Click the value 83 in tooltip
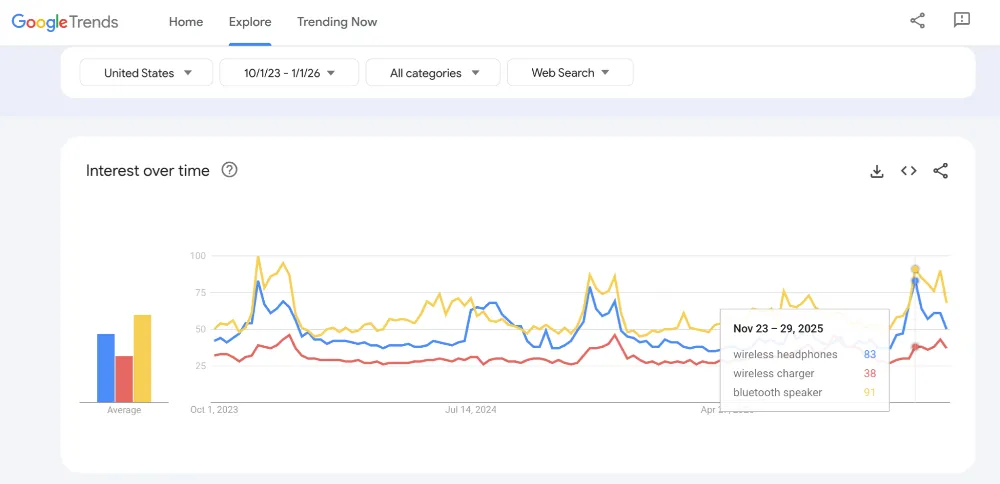The image size is (1000, 484). pos(870,355)
